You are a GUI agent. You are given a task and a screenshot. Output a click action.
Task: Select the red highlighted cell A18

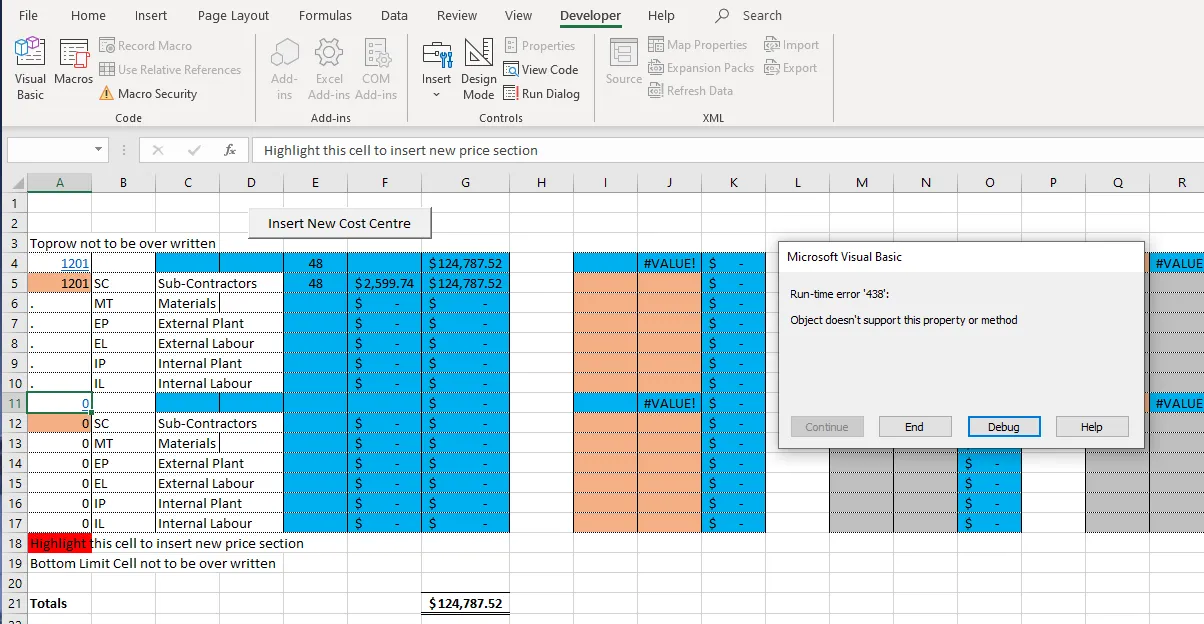pyautogui.click(x=60, y=543)
